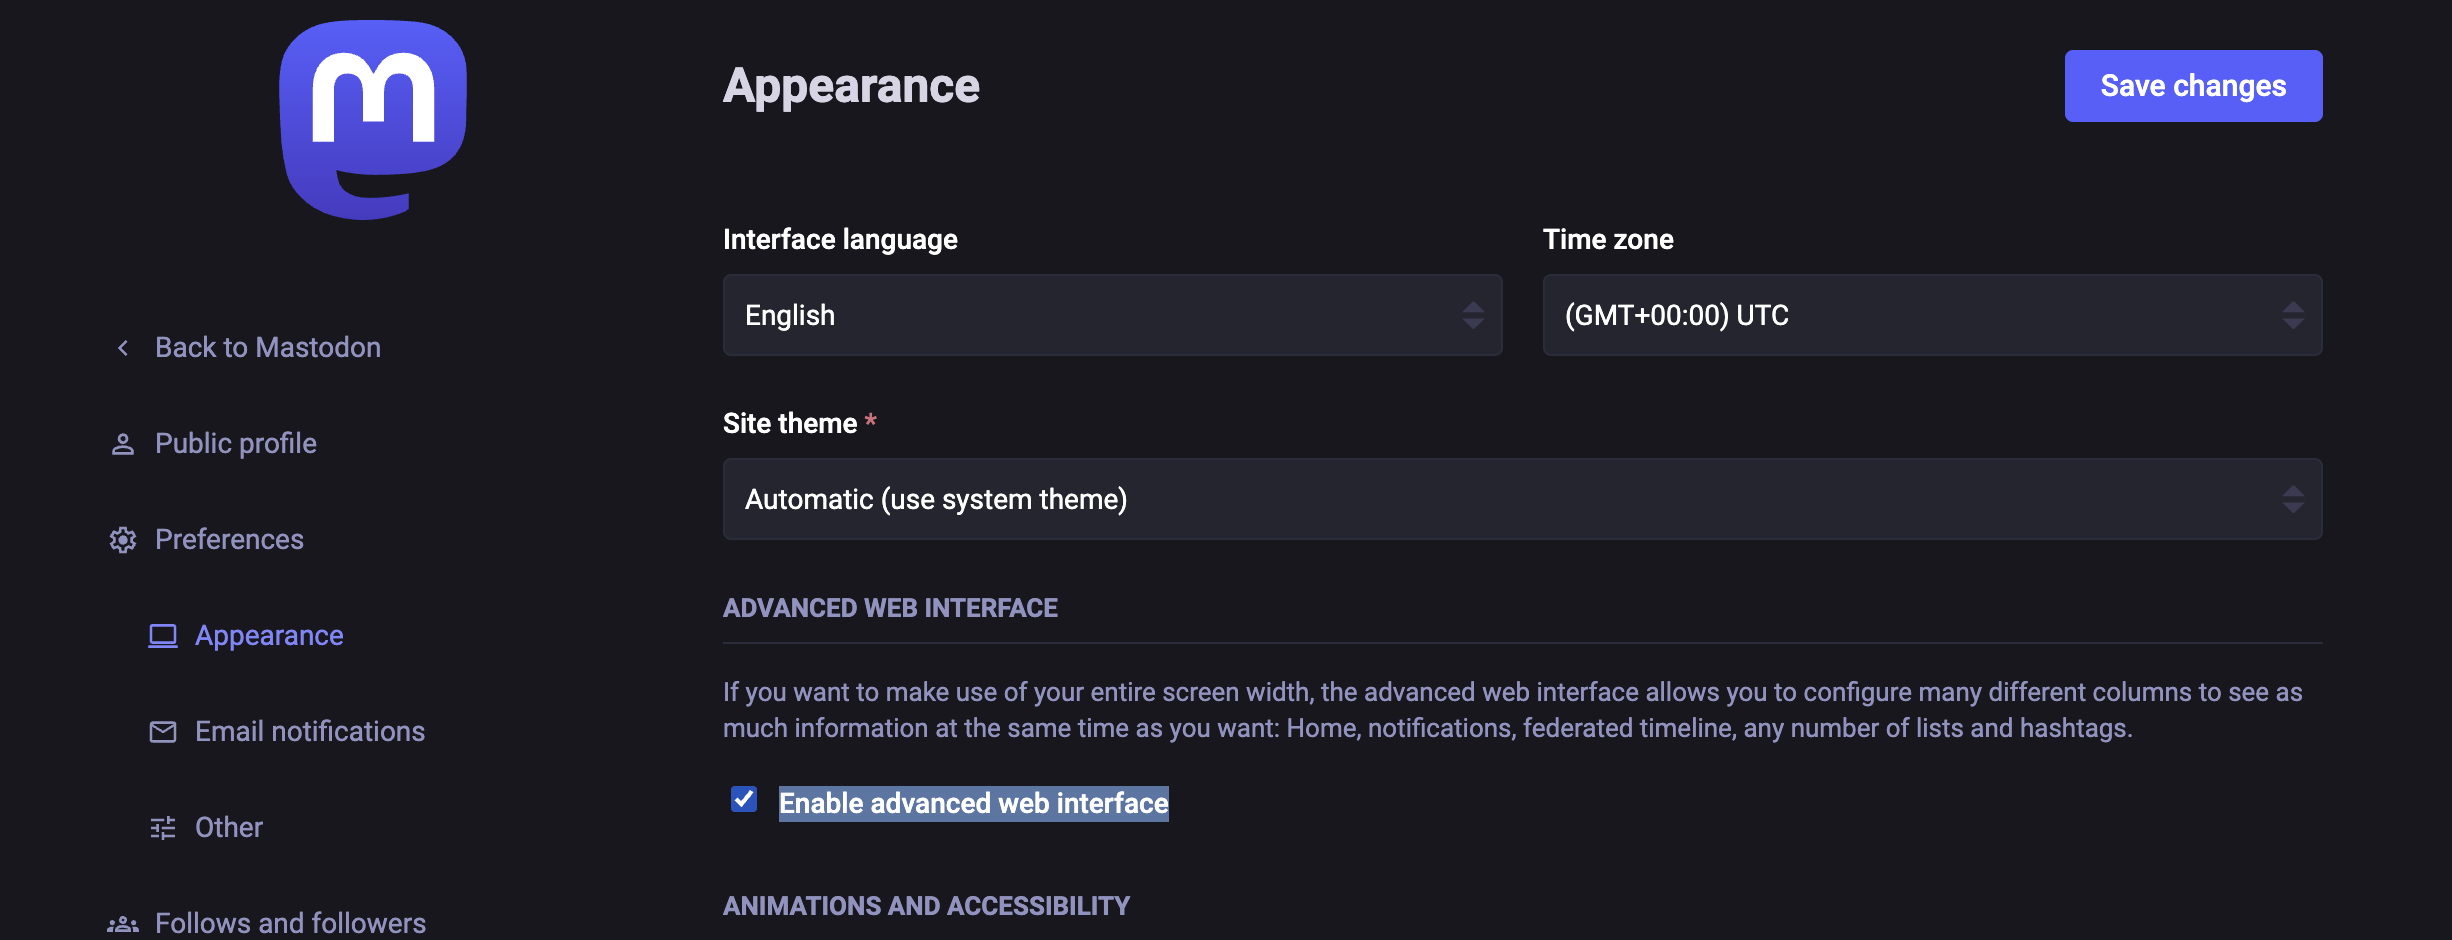Open the Time zone dropdown
The width and height of the screenshot is (2452, 940).
click(1931, 315)
